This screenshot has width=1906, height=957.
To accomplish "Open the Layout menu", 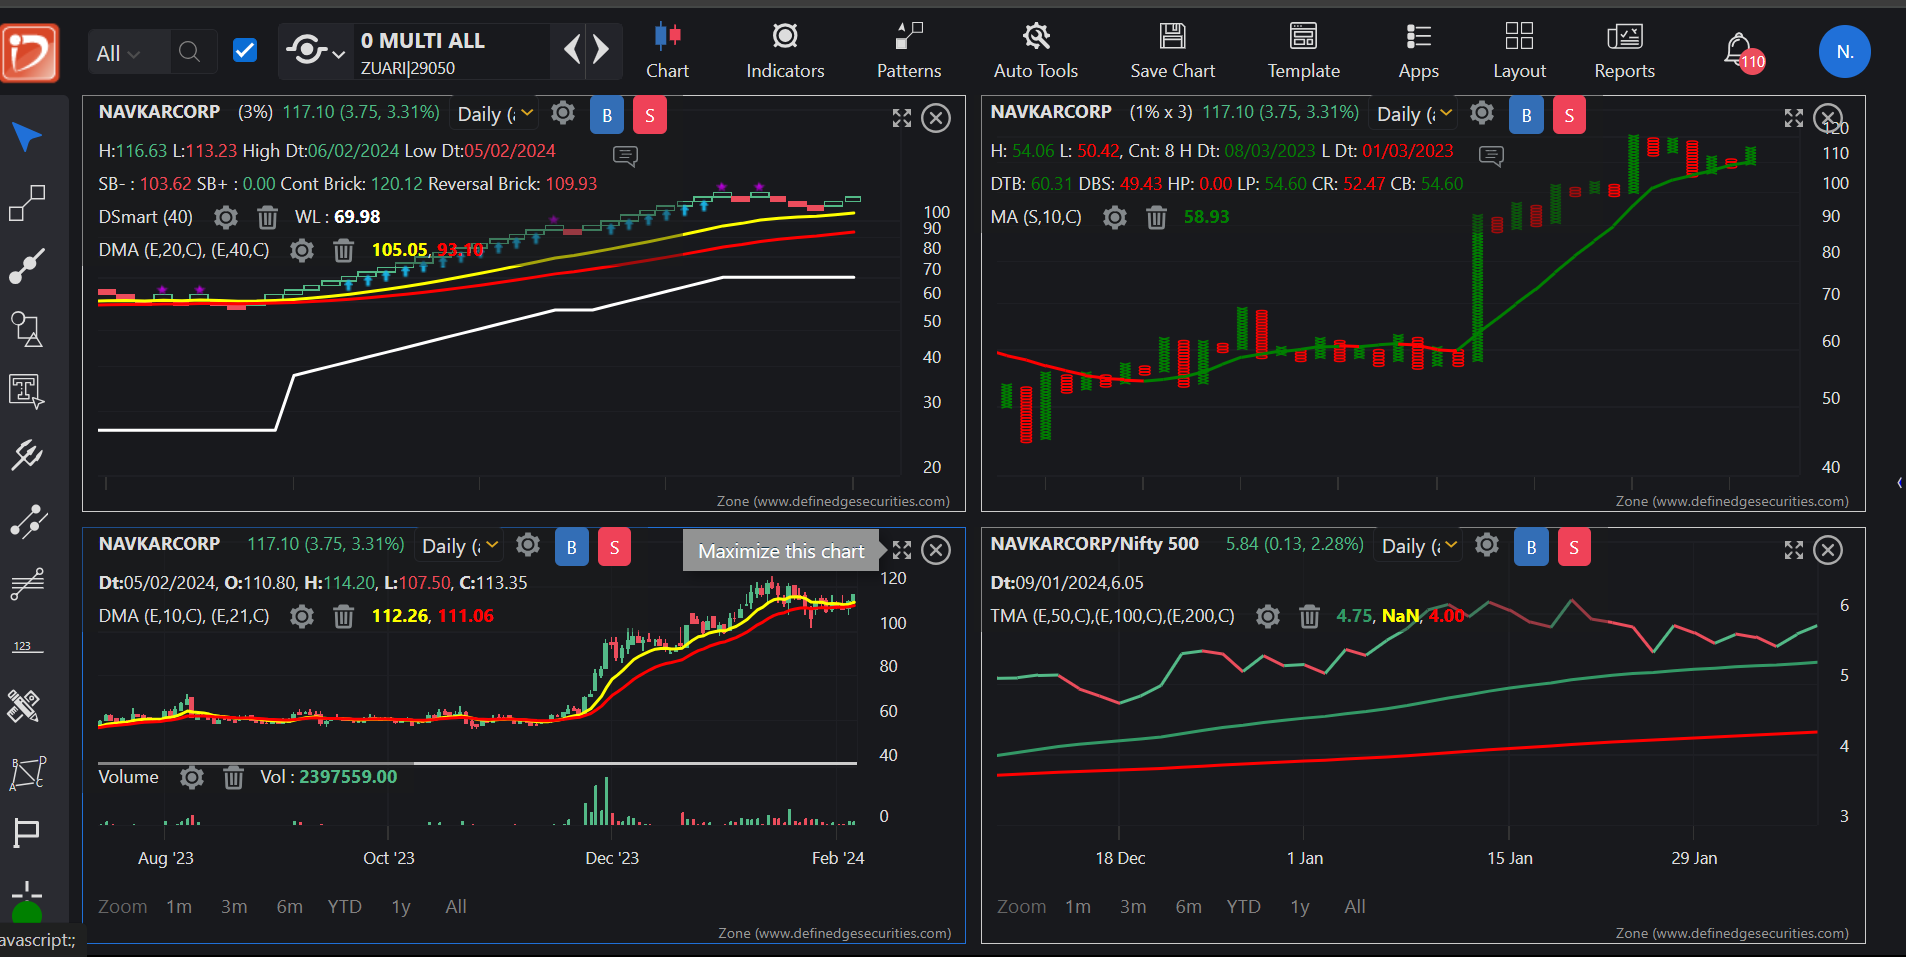I will point(1519,52).
